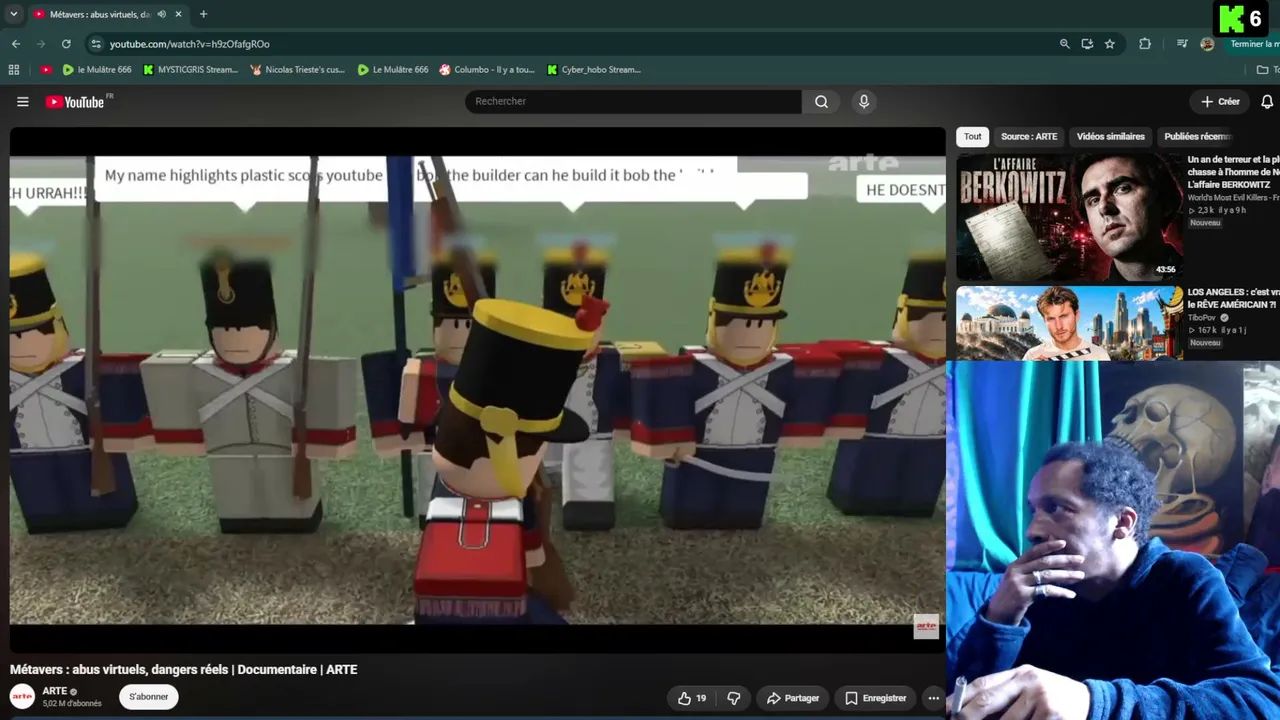Open the ARTE channel name link
This screenshot has width=1280, height=720.
coord(55,691)
